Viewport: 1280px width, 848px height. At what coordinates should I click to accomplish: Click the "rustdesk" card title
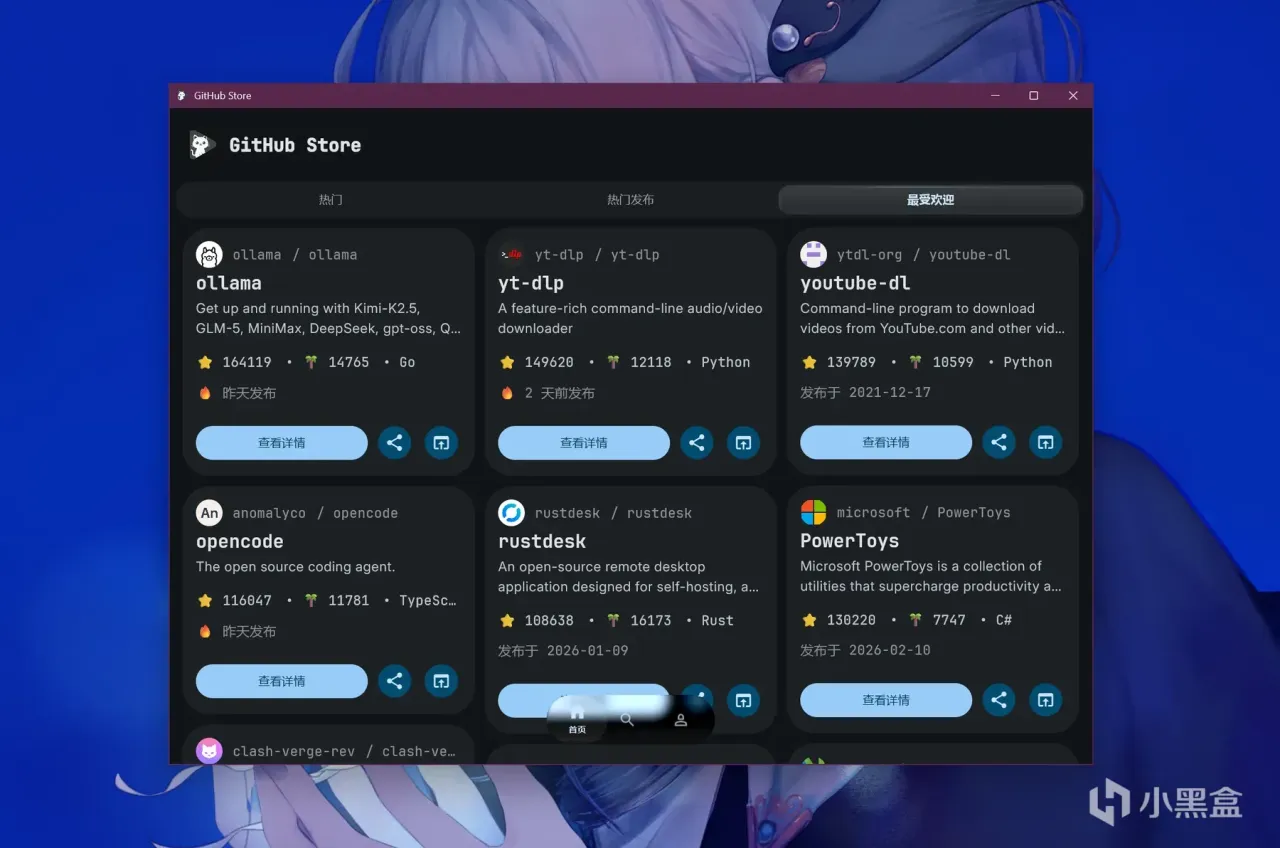(x=542, y=541)
